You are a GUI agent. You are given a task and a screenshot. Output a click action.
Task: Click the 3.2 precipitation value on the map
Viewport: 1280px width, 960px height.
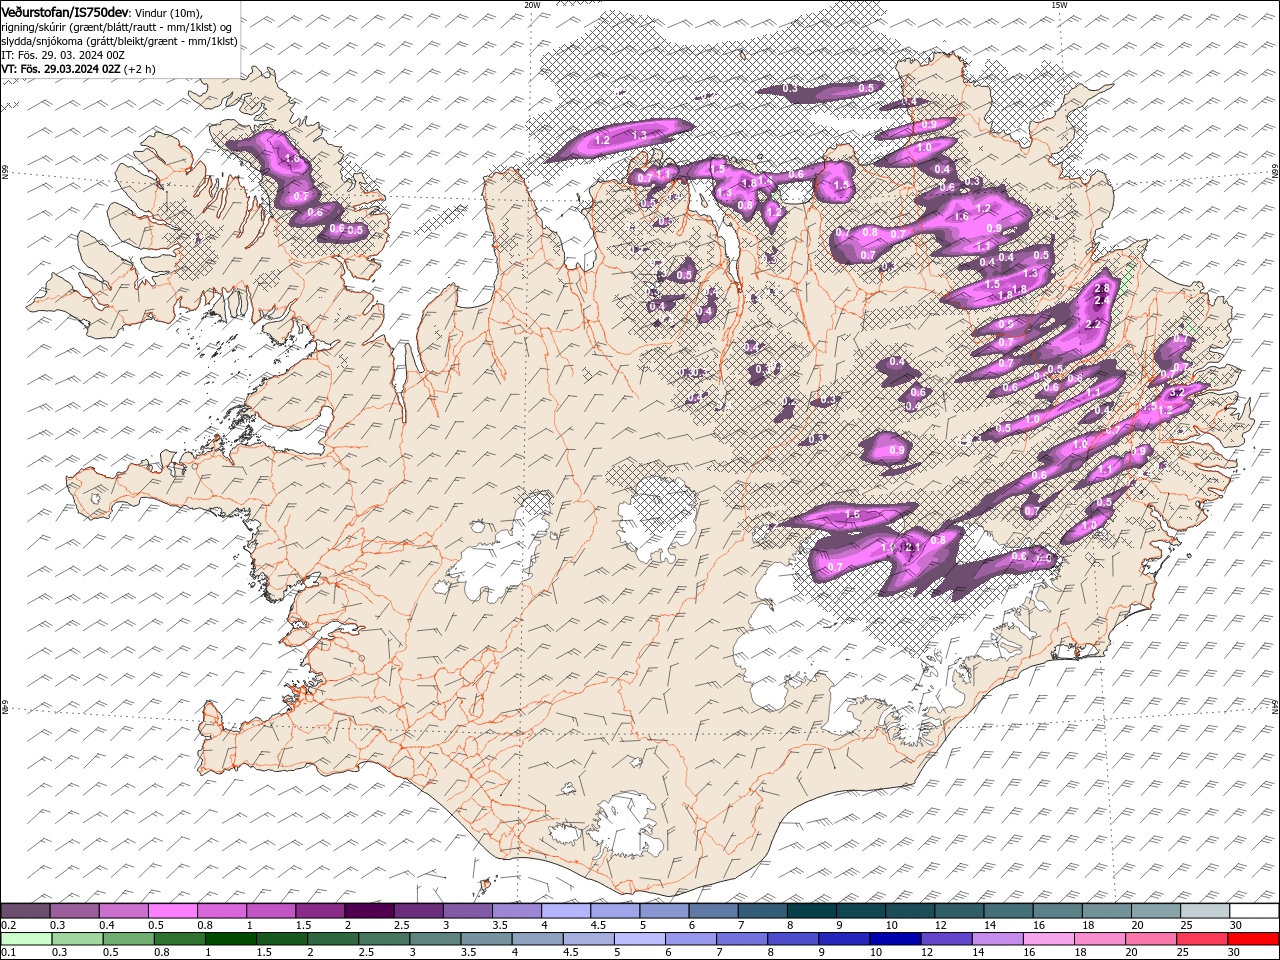pos(1177,393)
